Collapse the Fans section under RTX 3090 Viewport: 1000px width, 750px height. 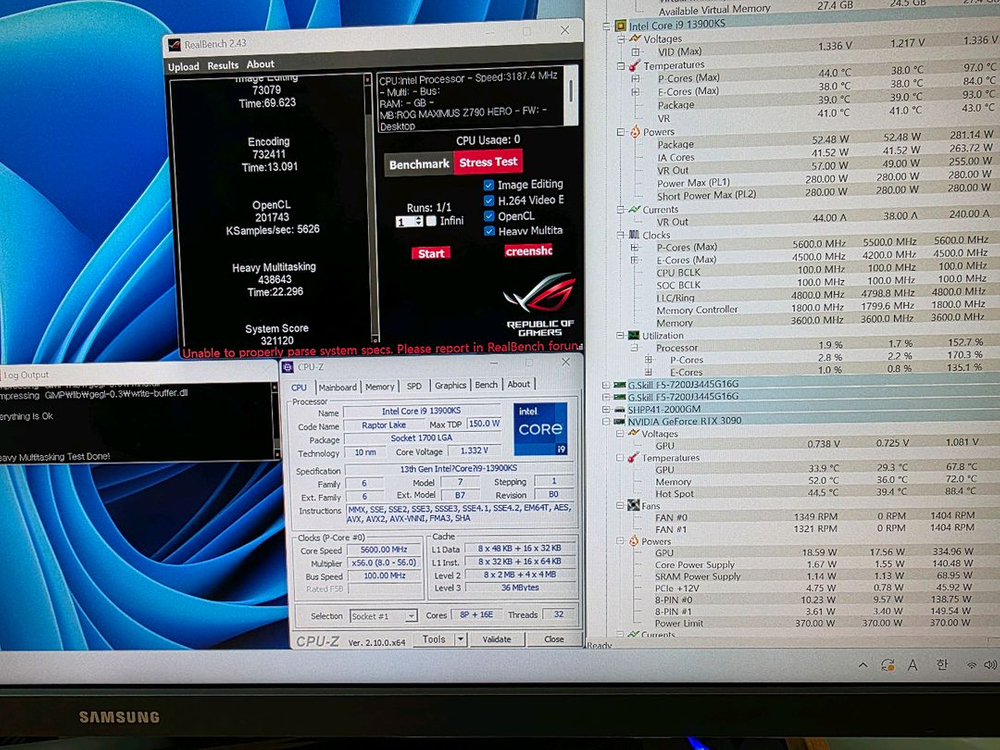pyautogui.click(x=620, y=505)
